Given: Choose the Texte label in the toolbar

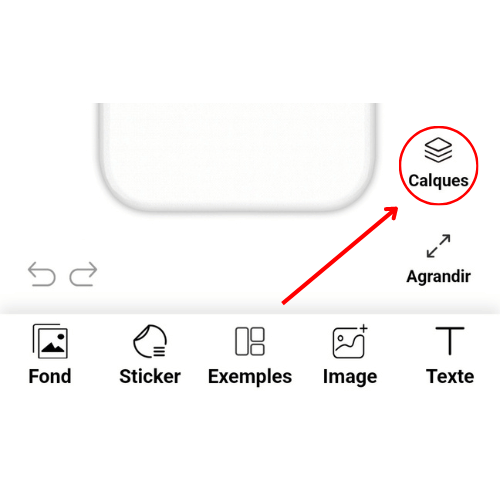Looking at the screenshot, I should [x=450, y=376].
